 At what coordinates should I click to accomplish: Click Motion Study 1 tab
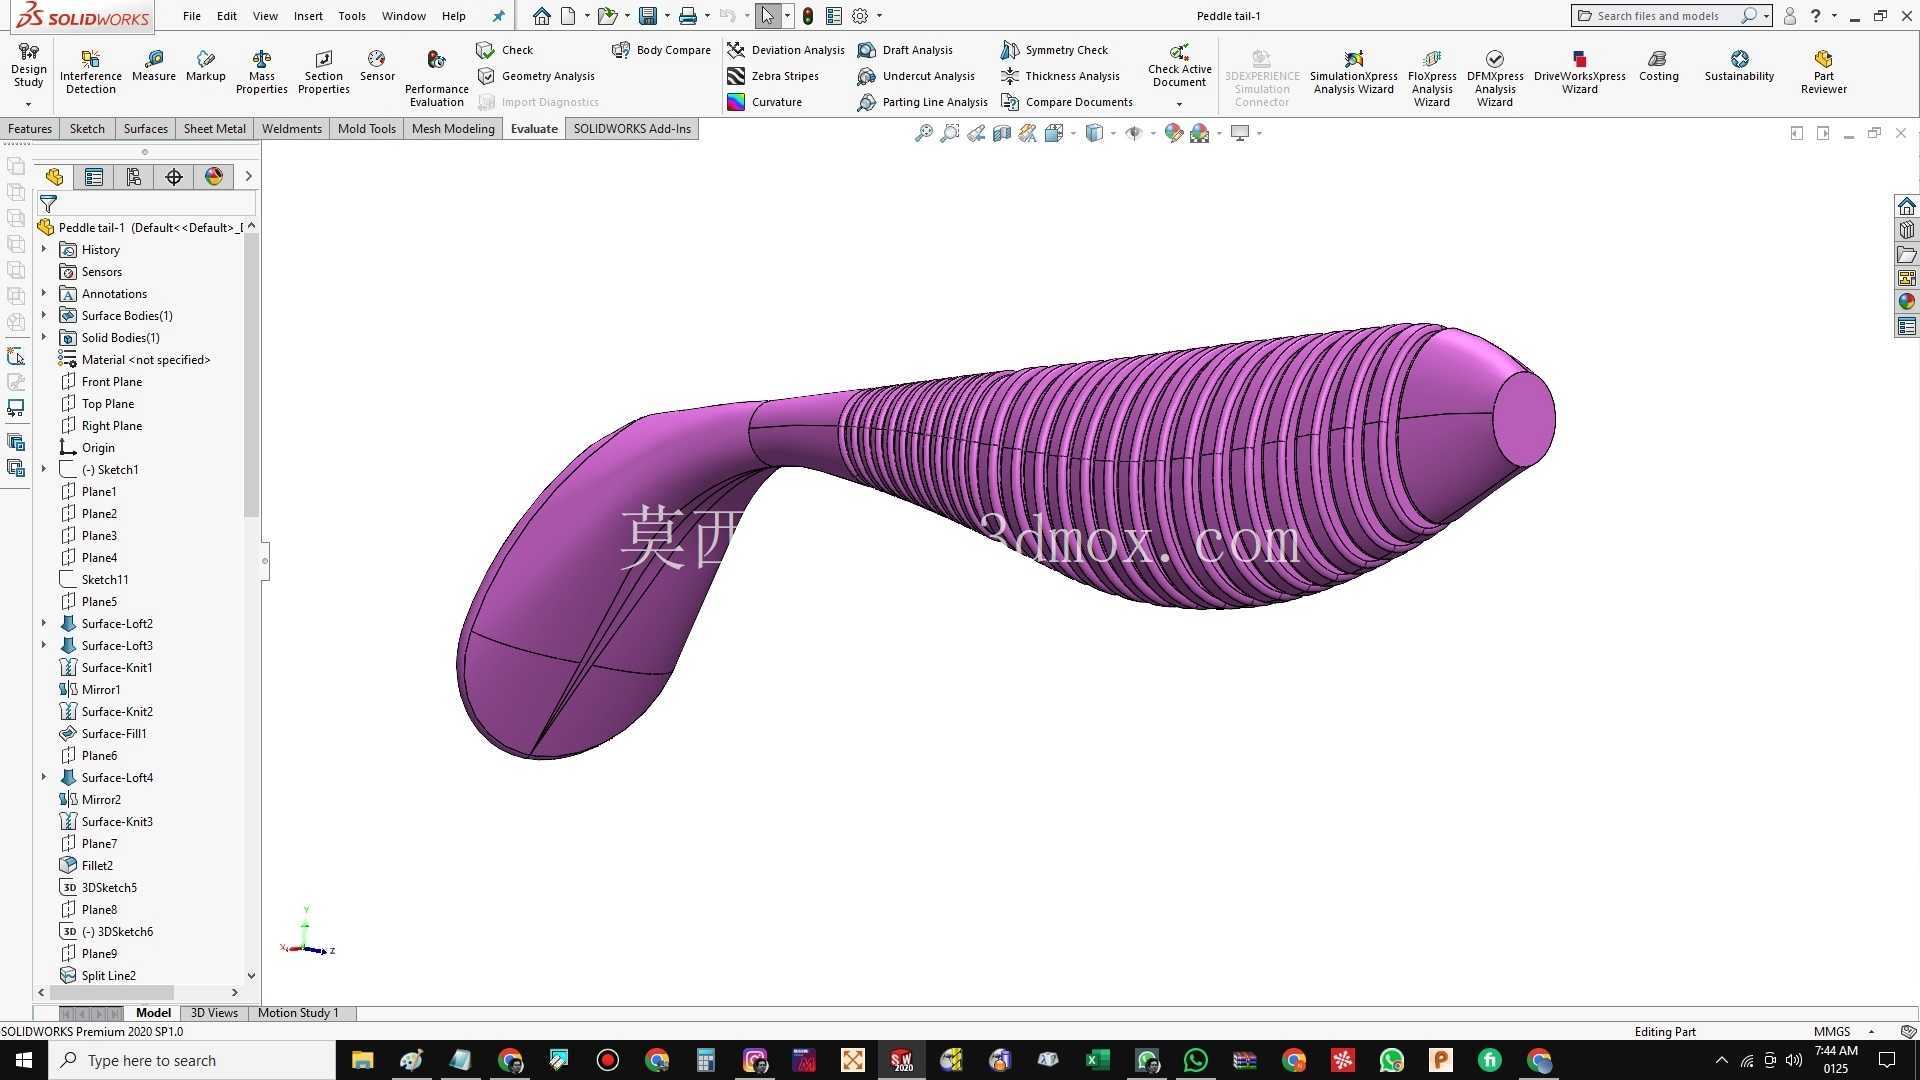pyautogui.click(x=298, y=1013)
